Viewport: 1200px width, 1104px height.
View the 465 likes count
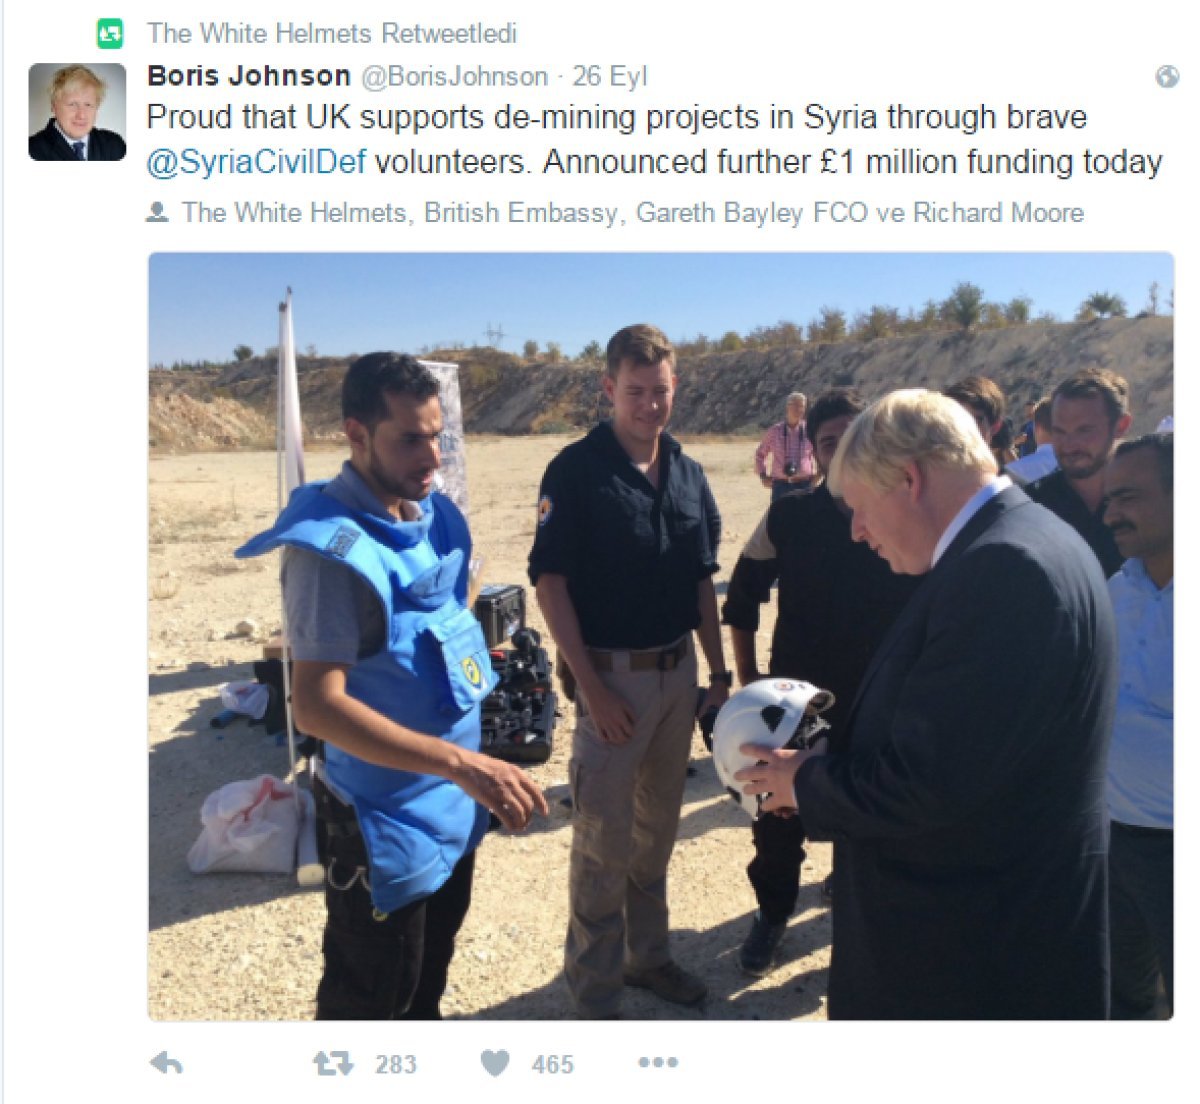pos(553,1064)
